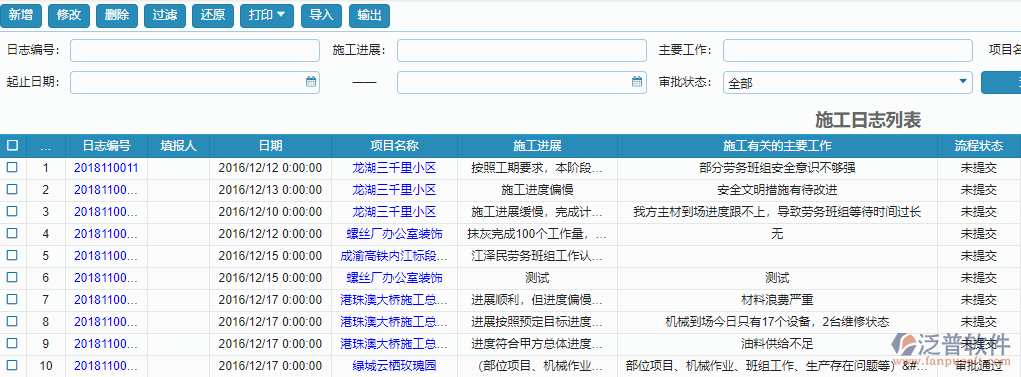Focus the 施工进展 input field
Screen dimensions: 1021x377
522,50
